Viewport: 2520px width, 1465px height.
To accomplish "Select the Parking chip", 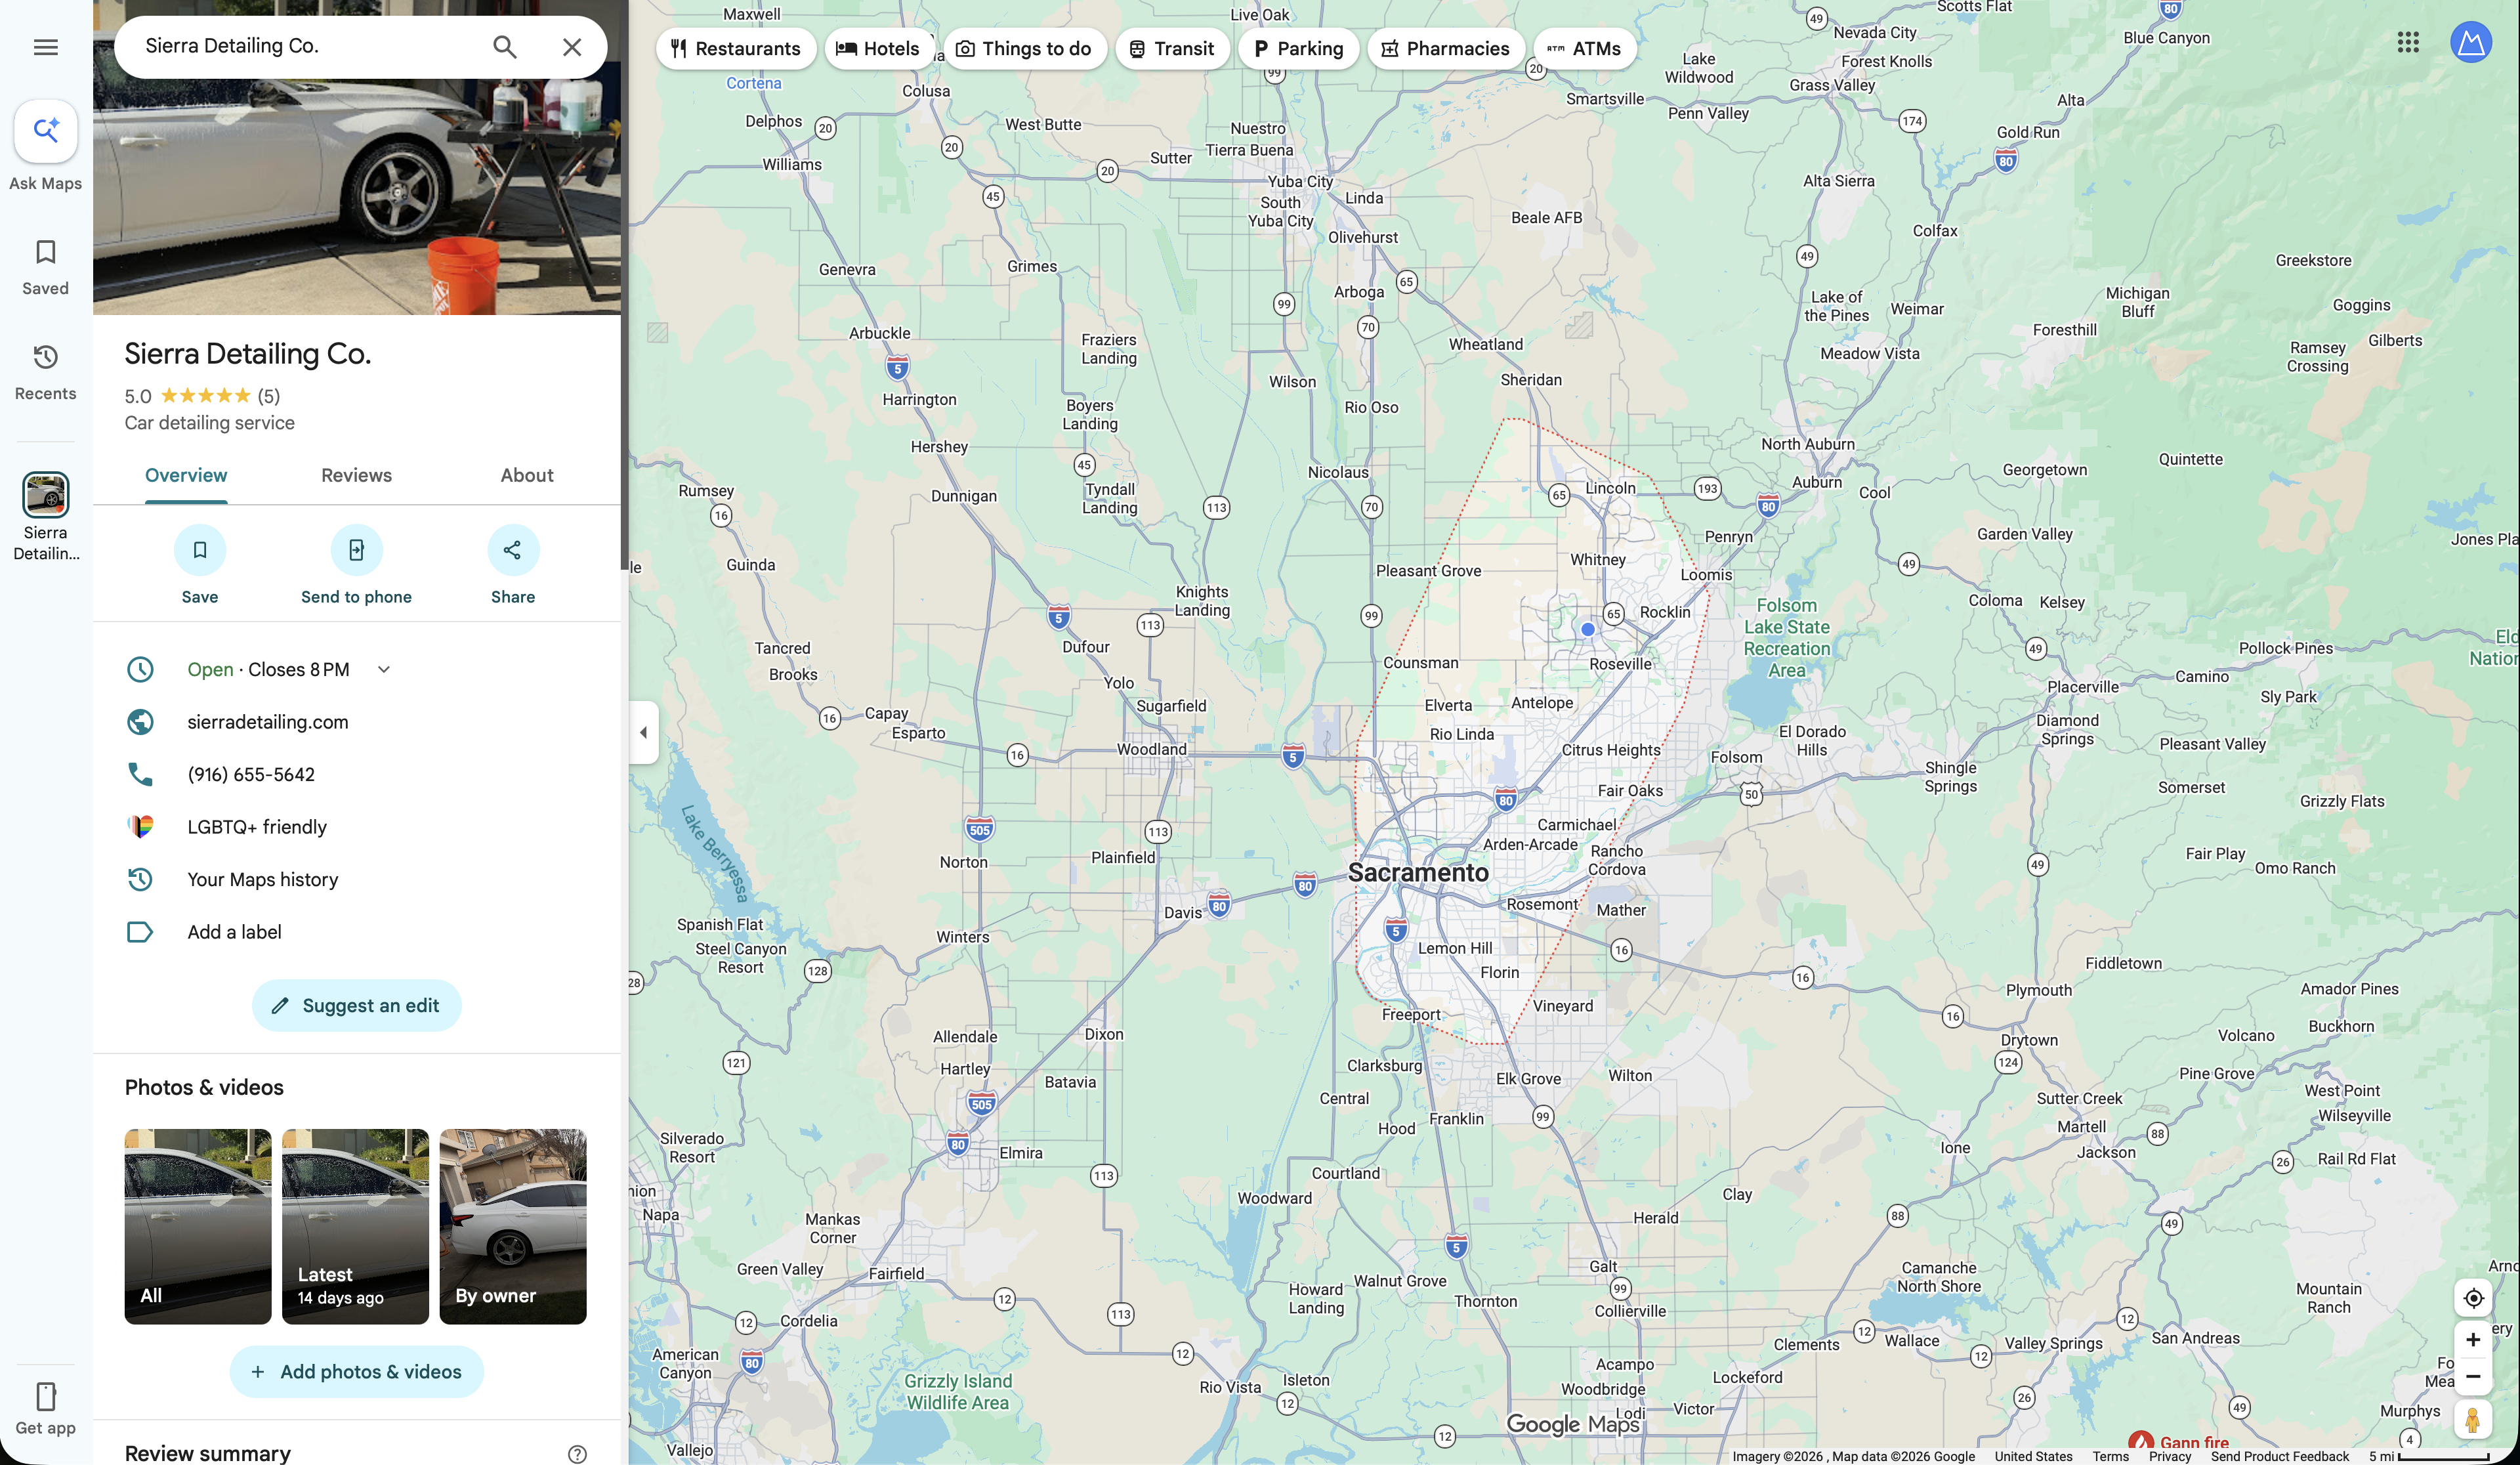I will 1298,49.
